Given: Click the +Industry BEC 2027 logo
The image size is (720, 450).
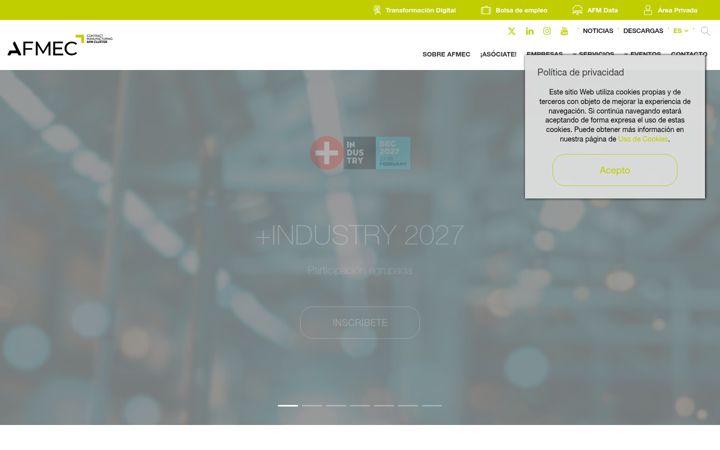Looking at the screenshot, I should [x=360, y=153].
